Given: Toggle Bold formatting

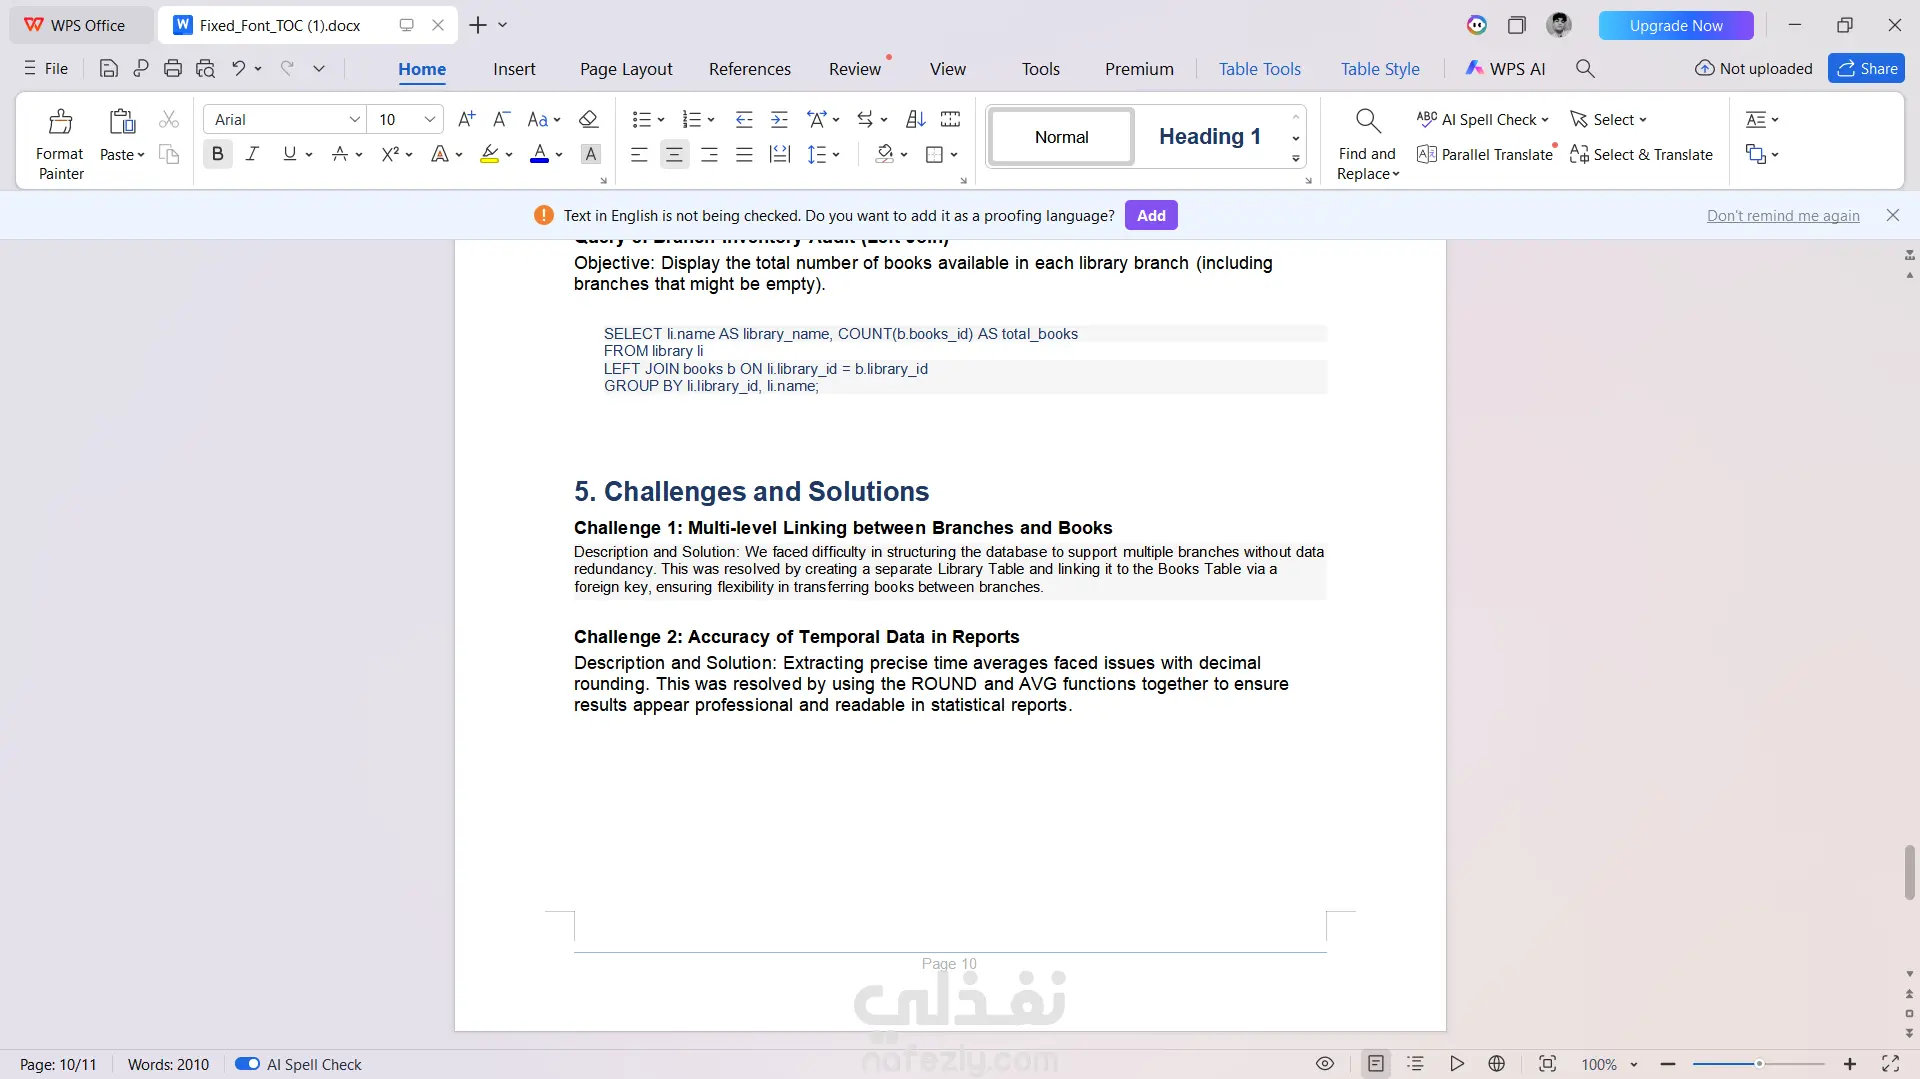Looking at the screenshot, I should 217,154.
